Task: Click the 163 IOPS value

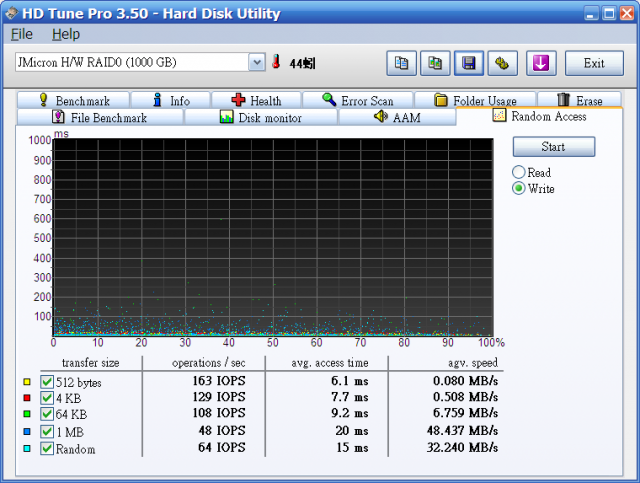Action: click(219, 381)
